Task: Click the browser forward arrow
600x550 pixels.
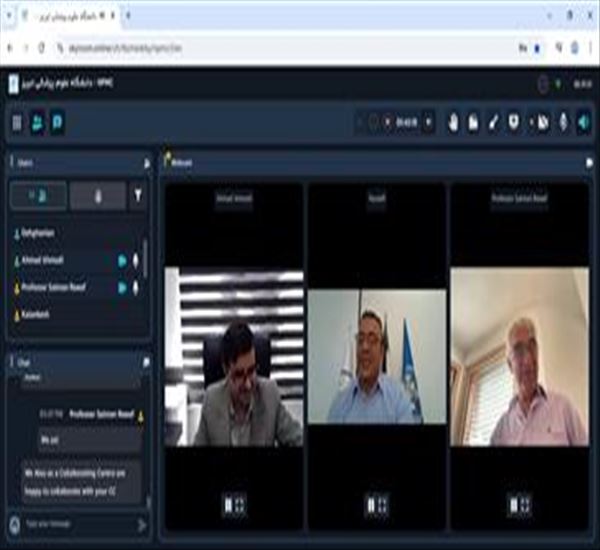Action: [x=26, y=48]
